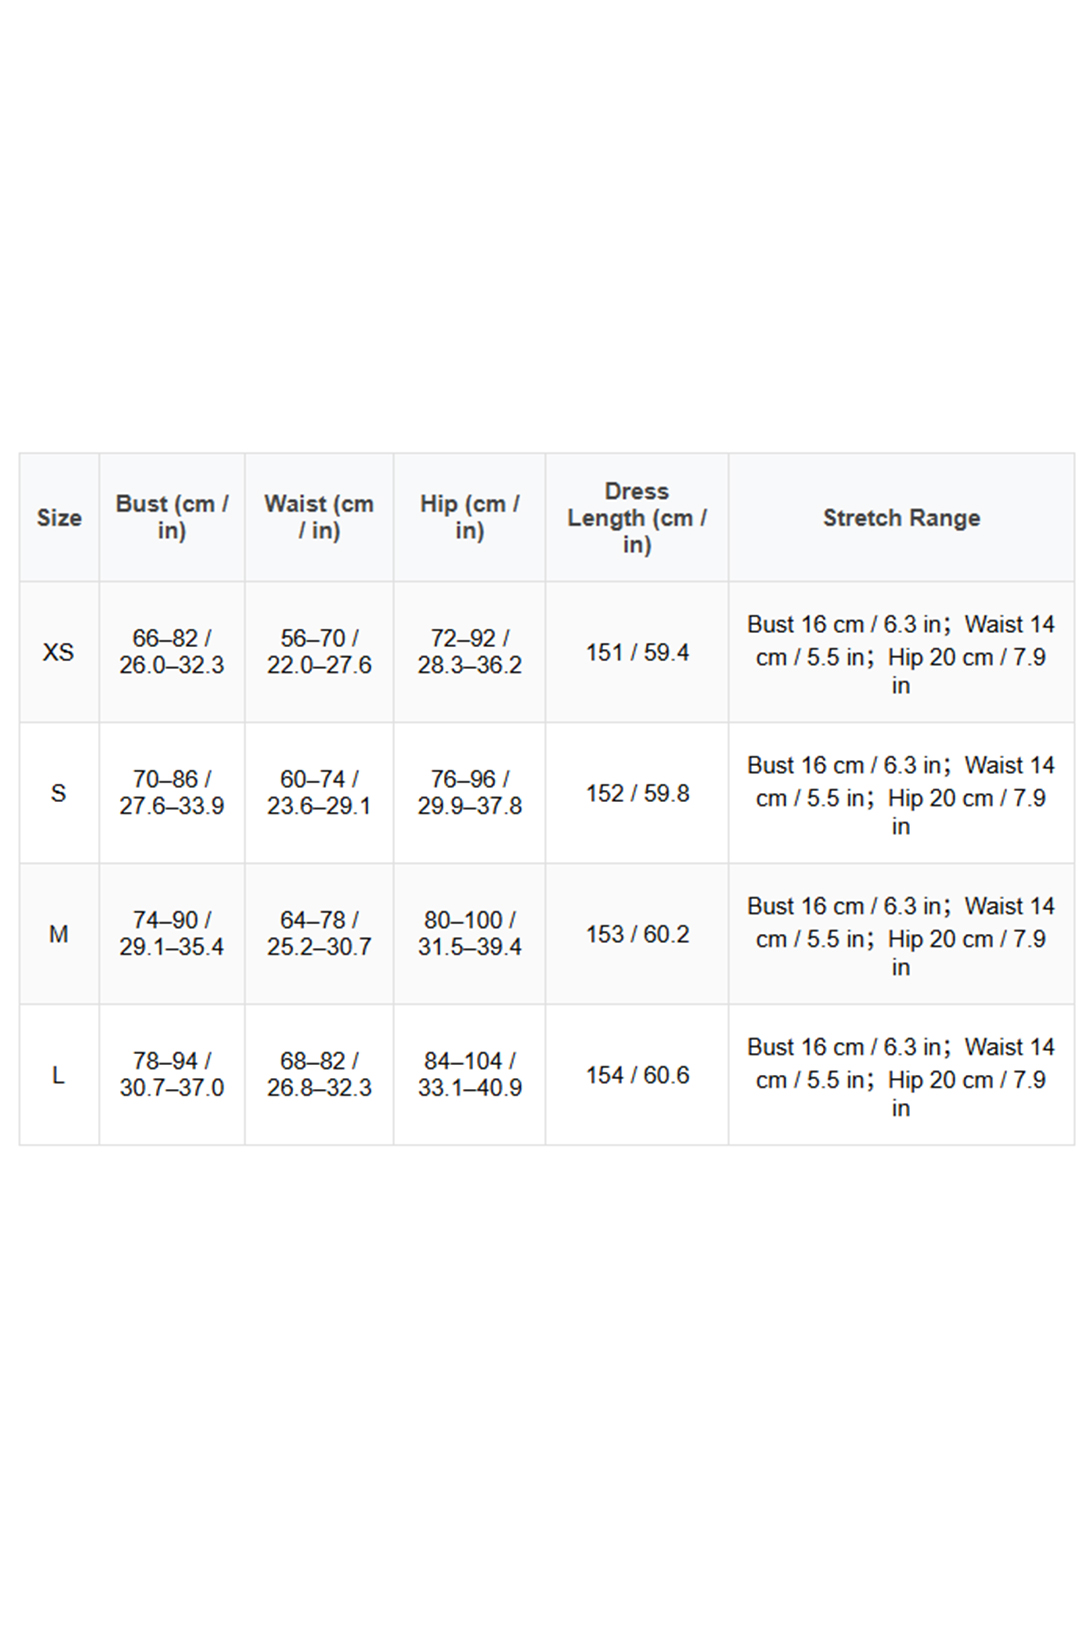Click the L dress length 154 / 60.6
The image size is (1088, 1632).
pos(637,1075)
